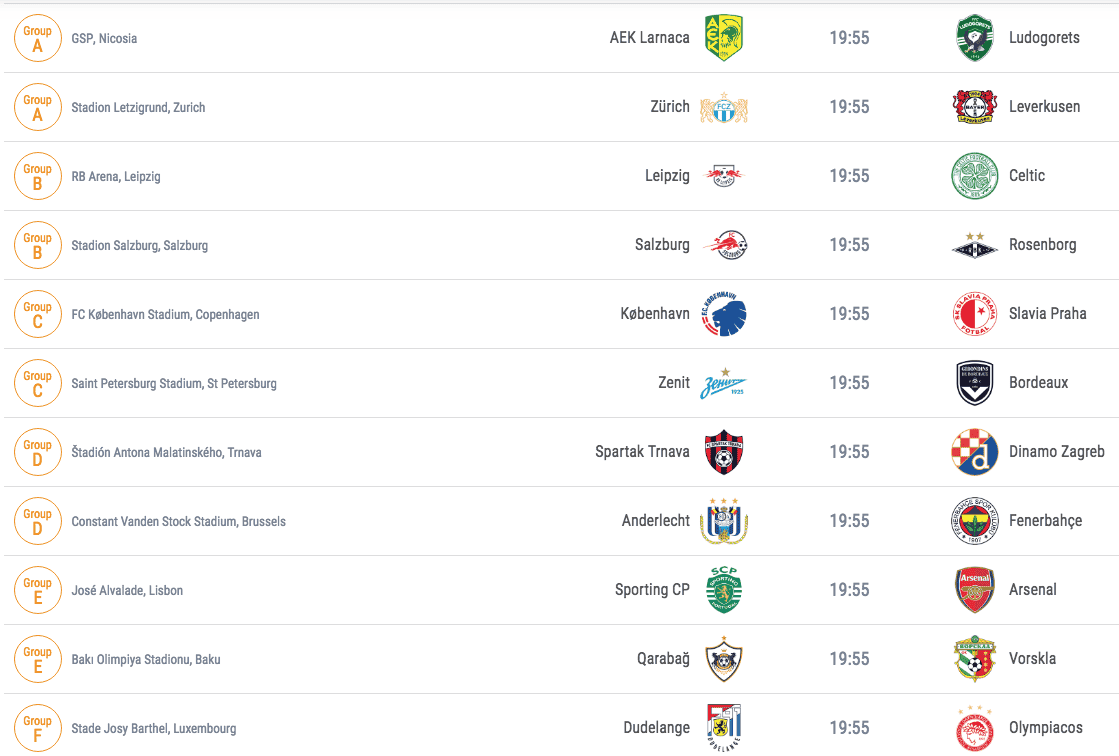Open the Zenit club logo
Viewport: 1119px width, 756px height.
point(724,383)
